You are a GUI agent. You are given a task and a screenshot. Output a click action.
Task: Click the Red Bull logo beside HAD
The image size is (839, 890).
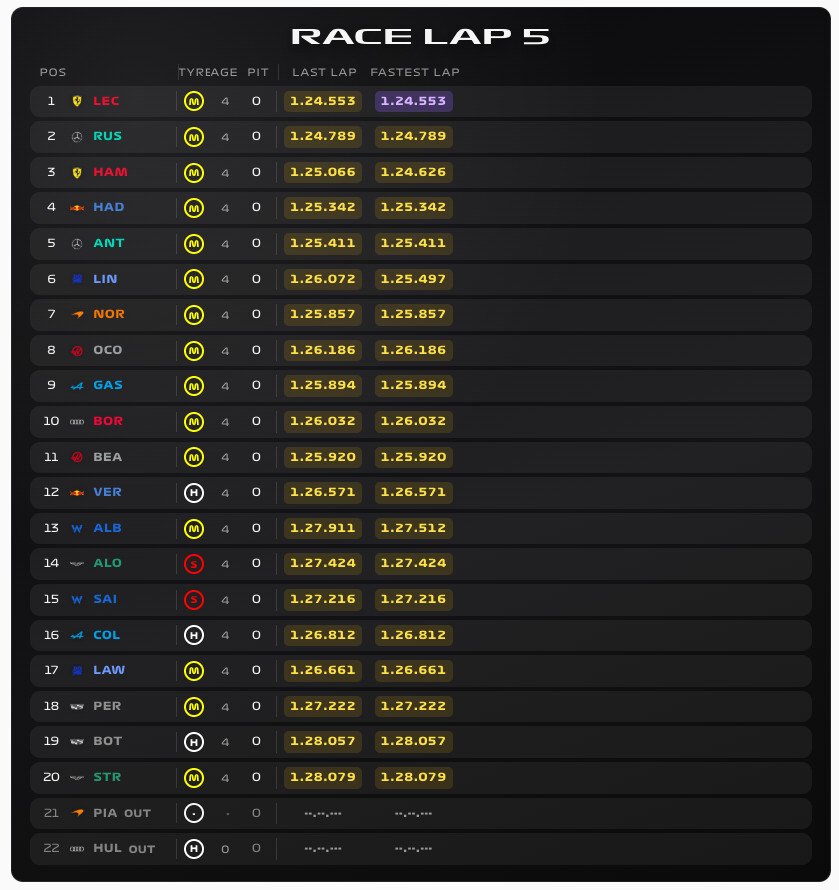click(77, 208)
